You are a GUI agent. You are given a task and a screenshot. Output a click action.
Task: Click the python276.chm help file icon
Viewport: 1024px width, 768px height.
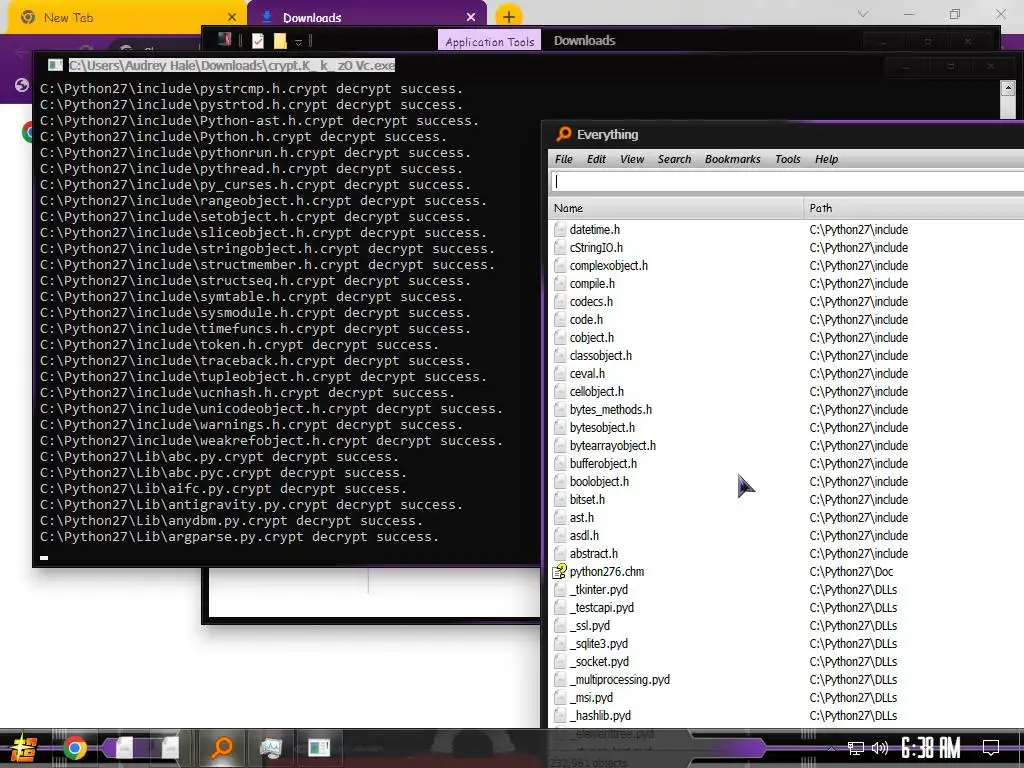tap(560, 571)
